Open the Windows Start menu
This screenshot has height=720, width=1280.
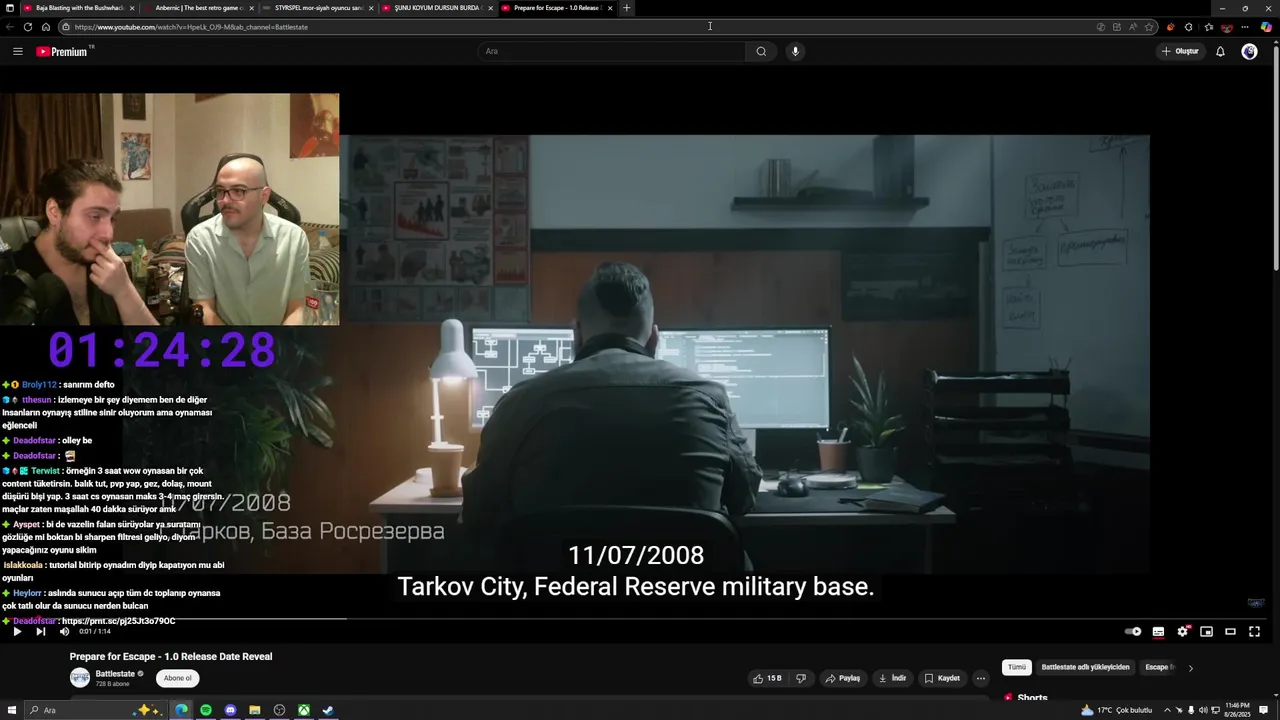12,710
